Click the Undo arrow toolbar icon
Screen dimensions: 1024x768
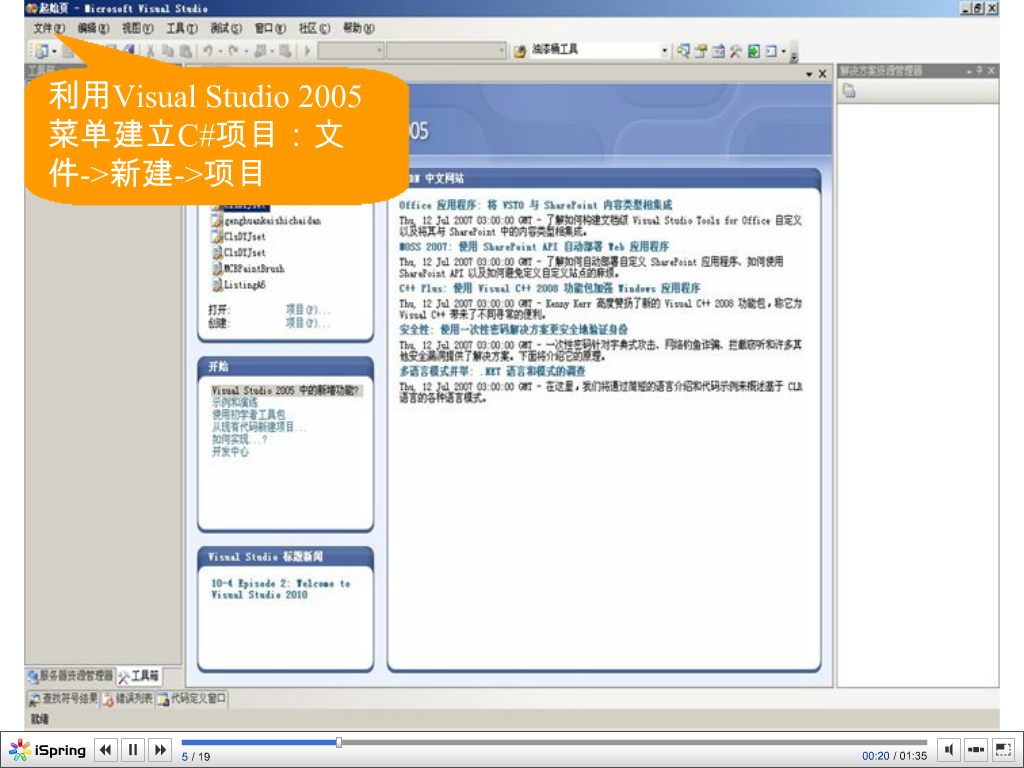tap(208, 51)
